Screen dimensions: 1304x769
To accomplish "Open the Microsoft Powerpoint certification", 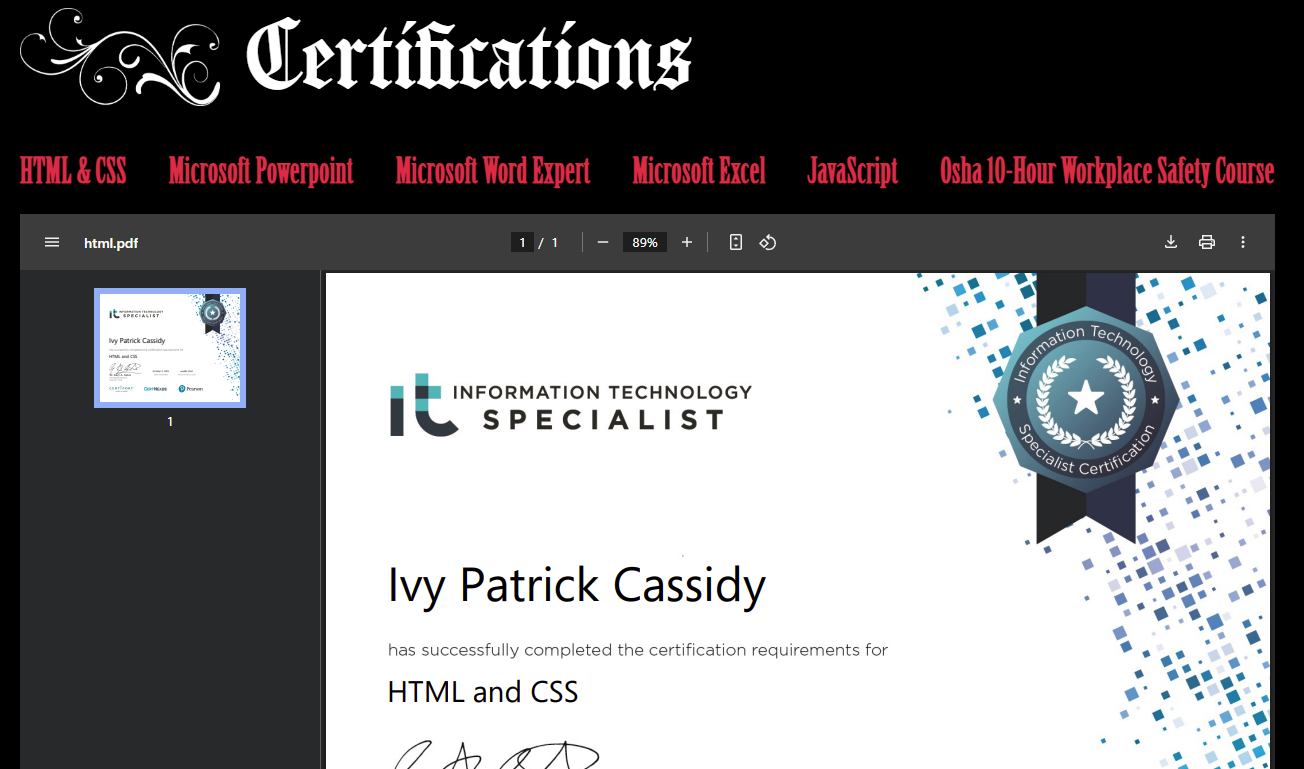I will coord(261,171).
